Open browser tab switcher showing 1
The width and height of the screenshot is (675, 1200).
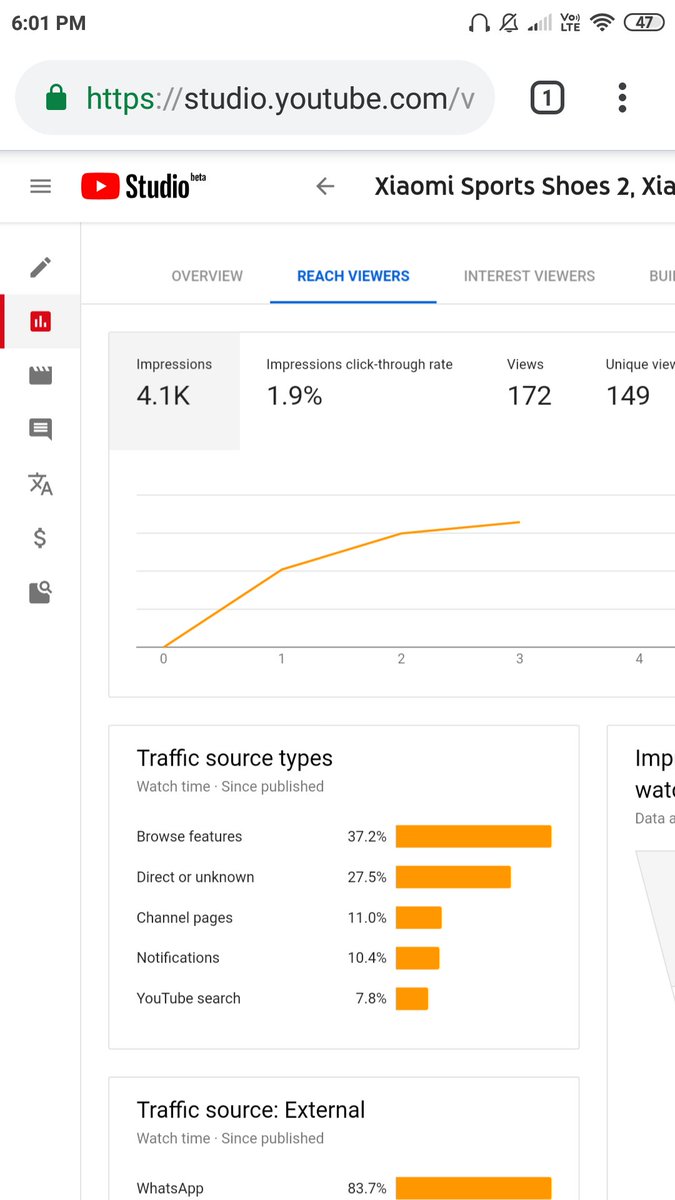[547, 98]
